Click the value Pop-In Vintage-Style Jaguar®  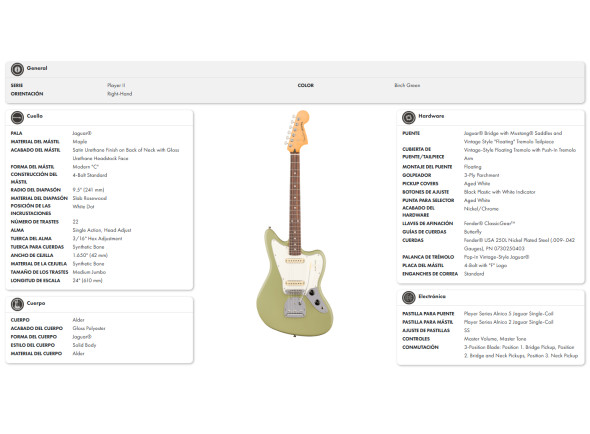pos(497,257)
